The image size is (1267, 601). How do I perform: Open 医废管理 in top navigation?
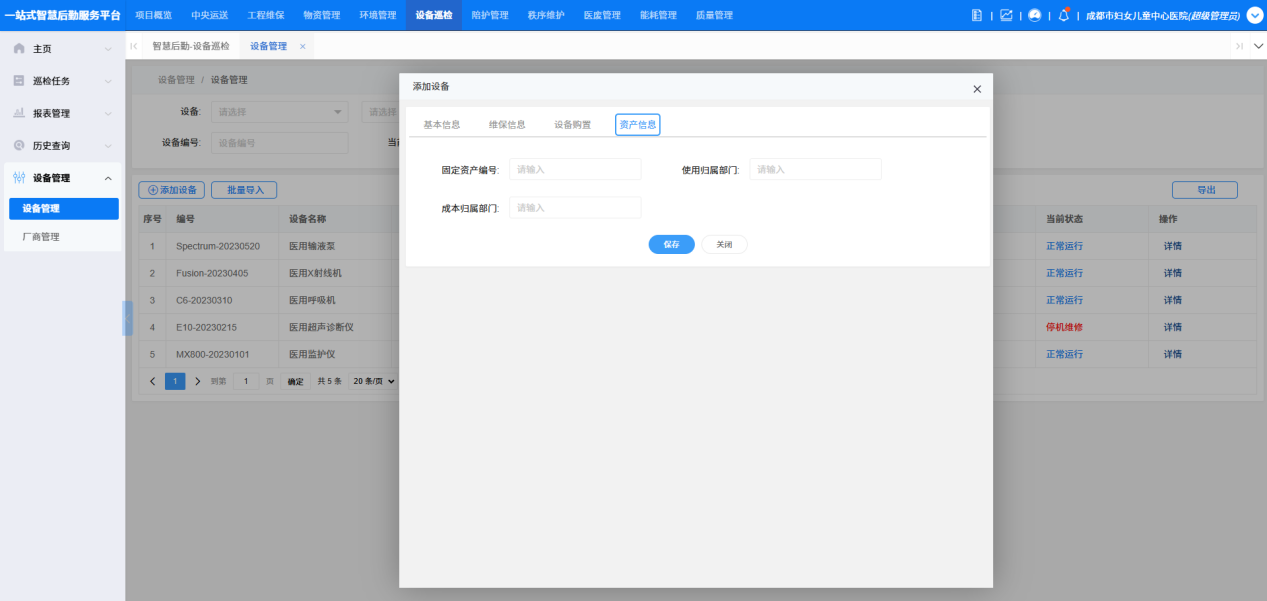tap(602, 15)
